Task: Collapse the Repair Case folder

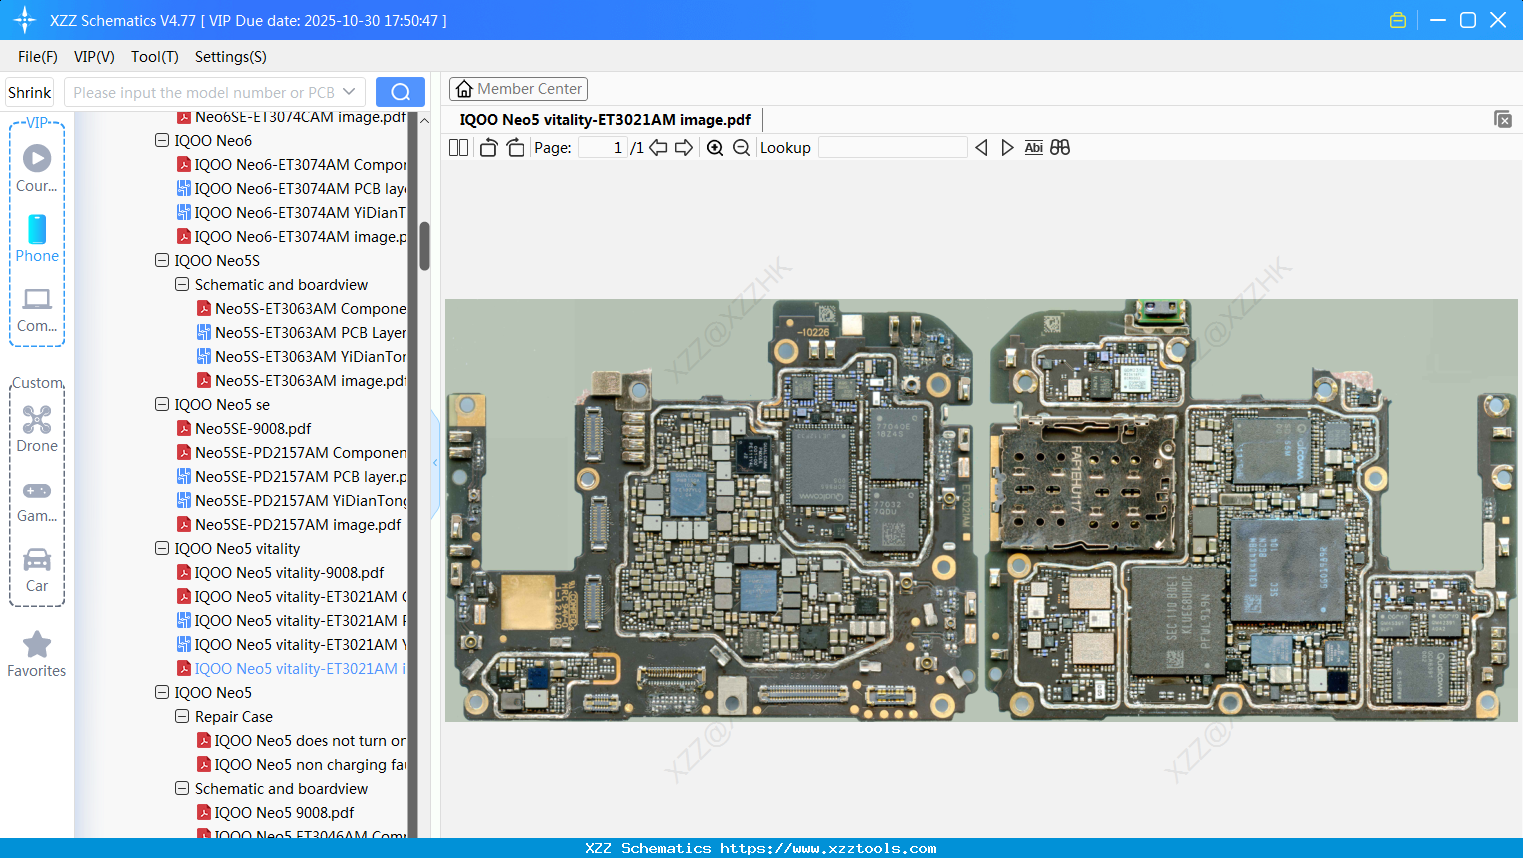Action: point(182,717)
